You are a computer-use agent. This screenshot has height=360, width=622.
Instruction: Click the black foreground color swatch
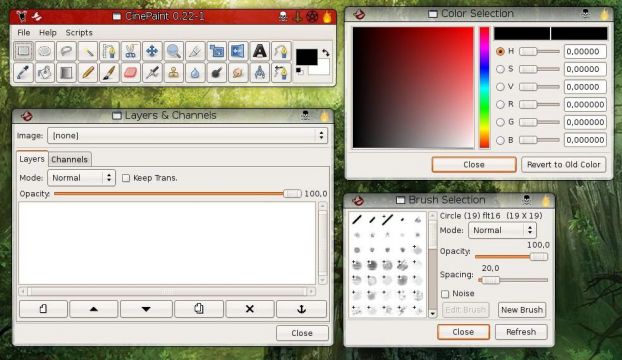[307, 57]
